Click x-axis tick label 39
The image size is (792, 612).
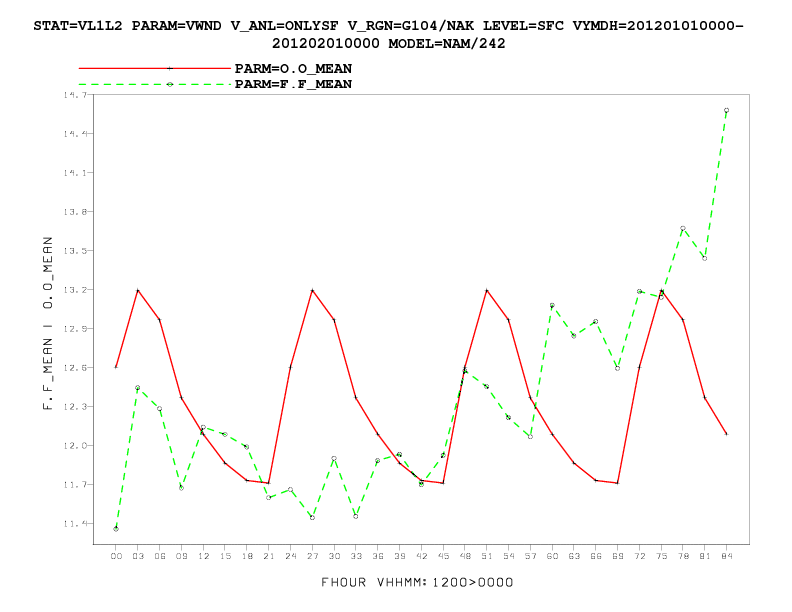(400, 556)
